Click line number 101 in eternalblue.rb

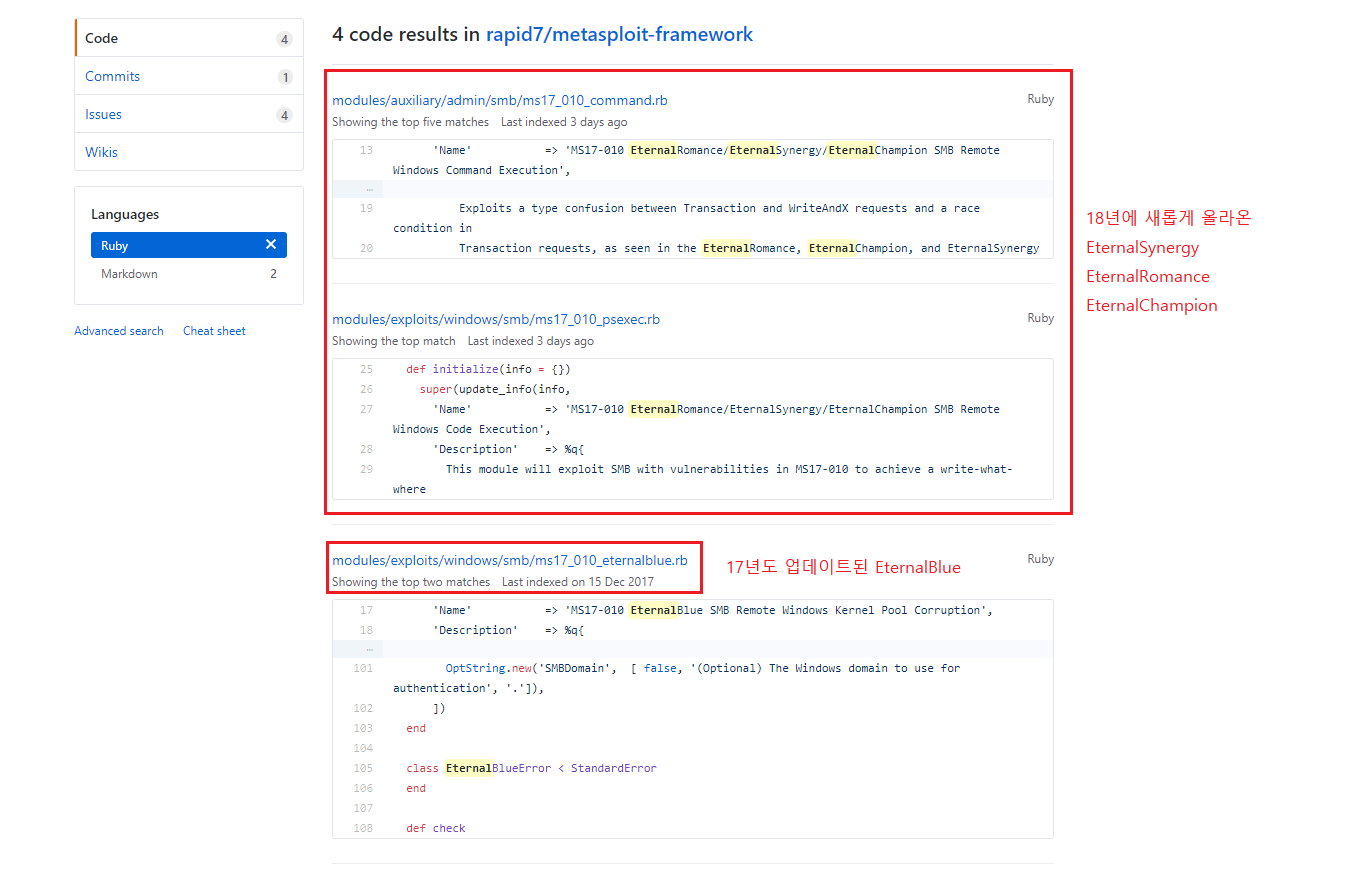pos(363,668)
